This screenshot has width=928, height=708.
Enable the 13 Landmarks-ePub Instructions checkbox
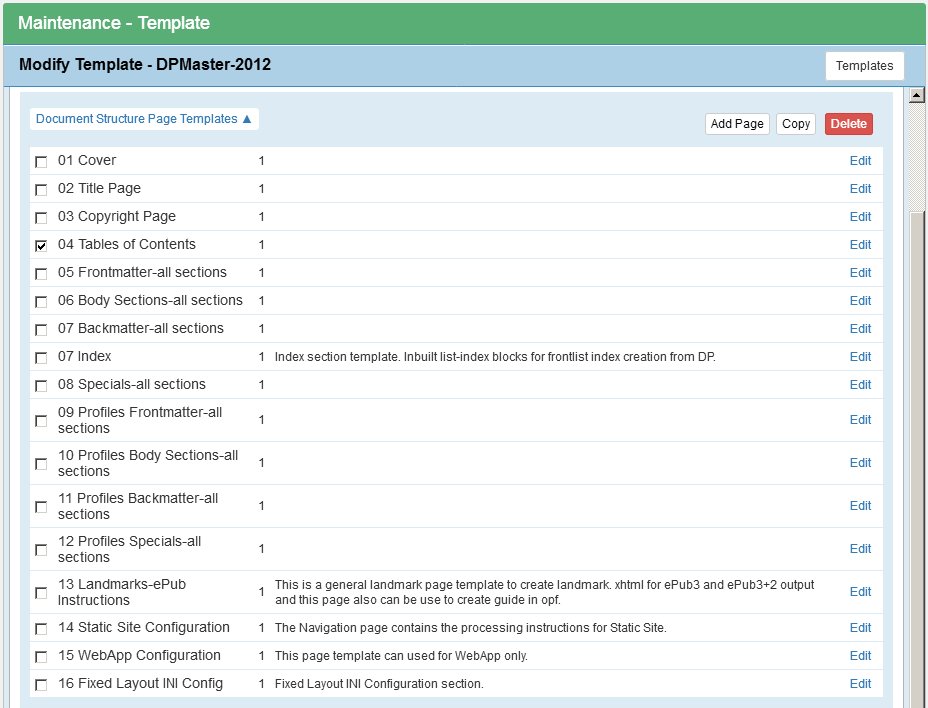click(41, 591)
